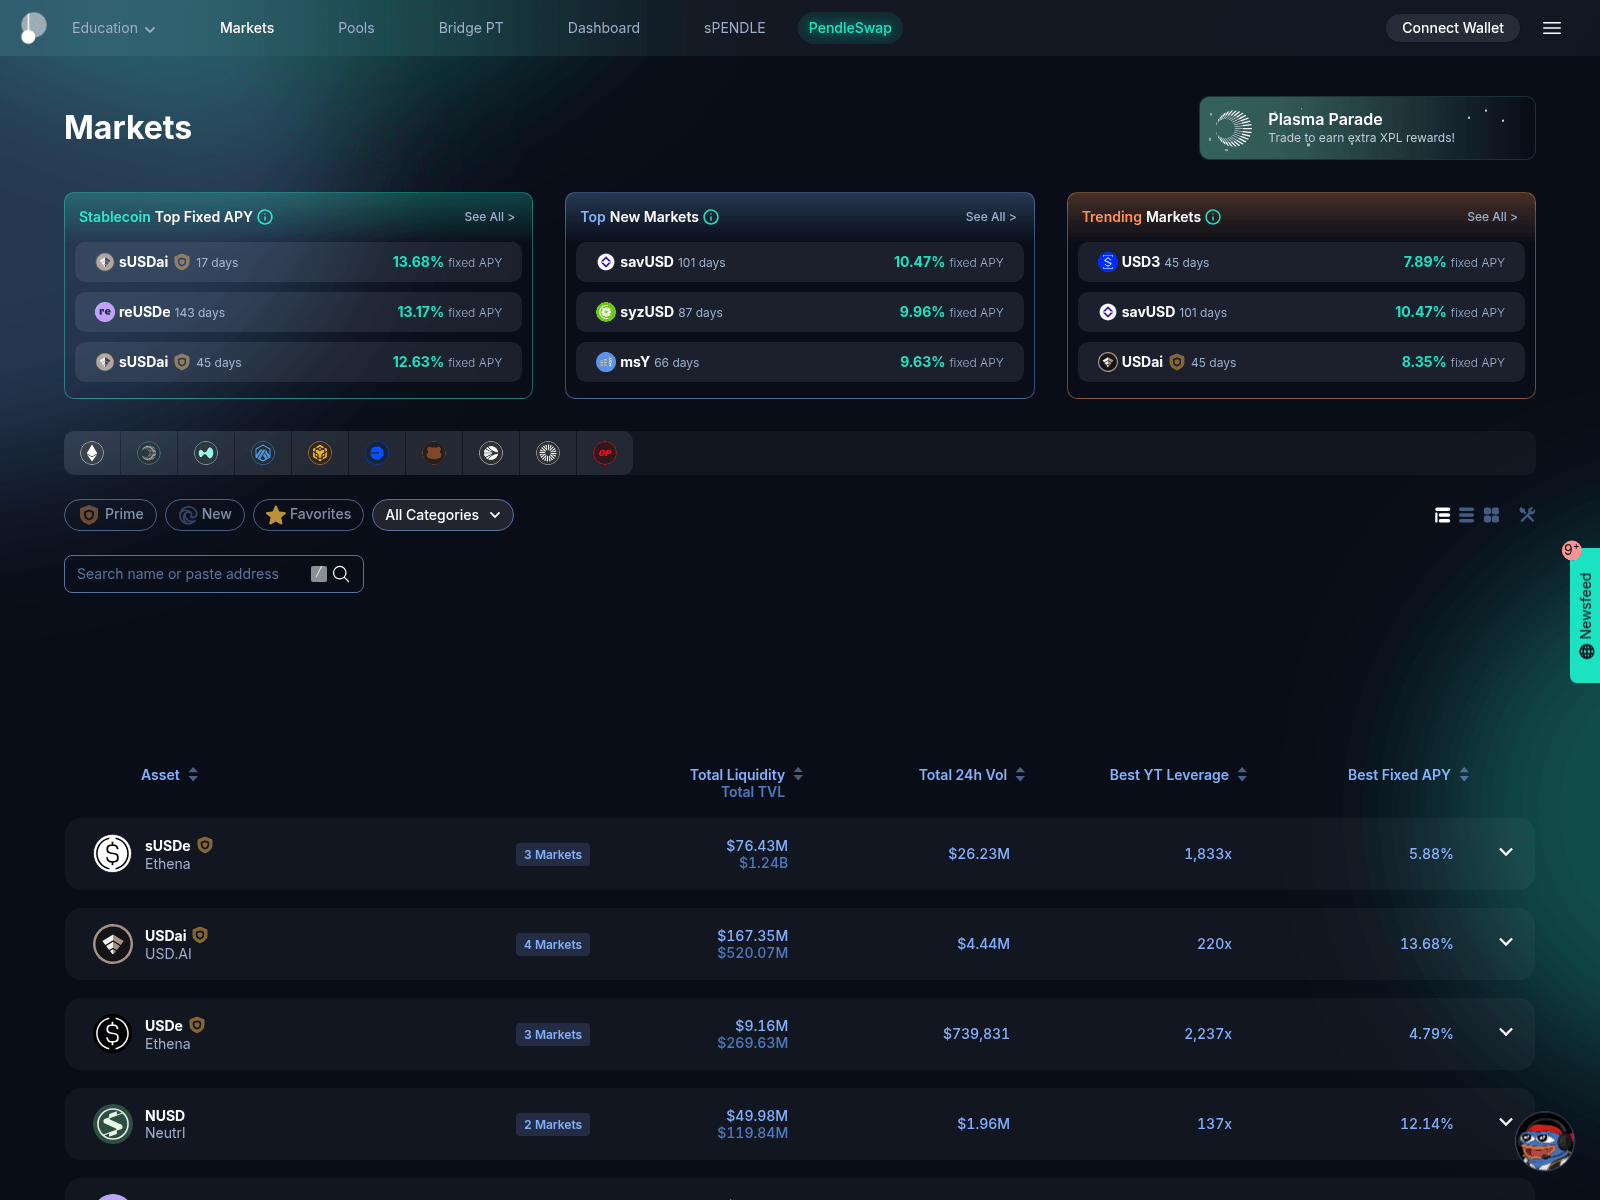Open See All trending markets

click(x=1491, y=216)
